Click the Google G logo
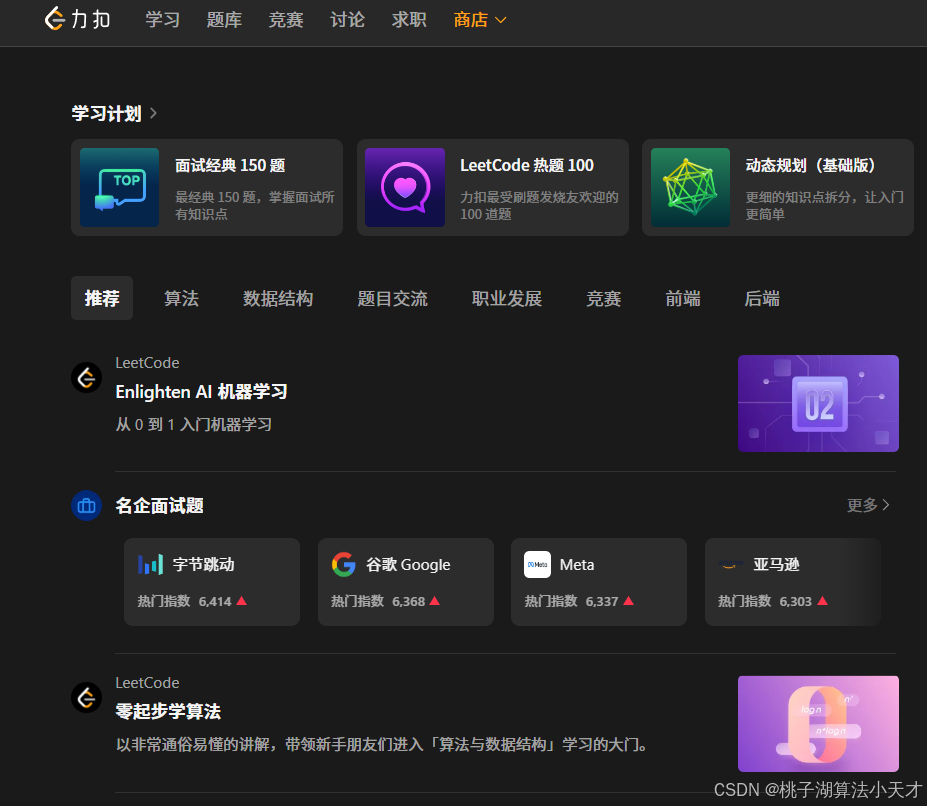 pyautogui.click(x=343, y=564)
